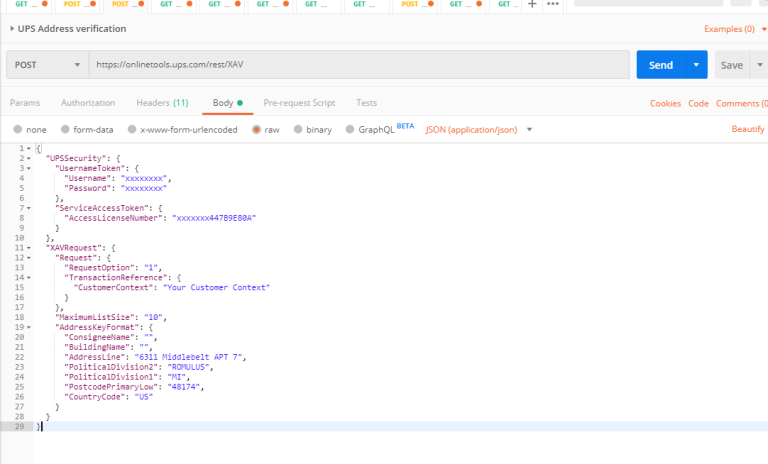Click the Beautify link
This screenshot has height=464, width=768.
[x=747, y=130]
